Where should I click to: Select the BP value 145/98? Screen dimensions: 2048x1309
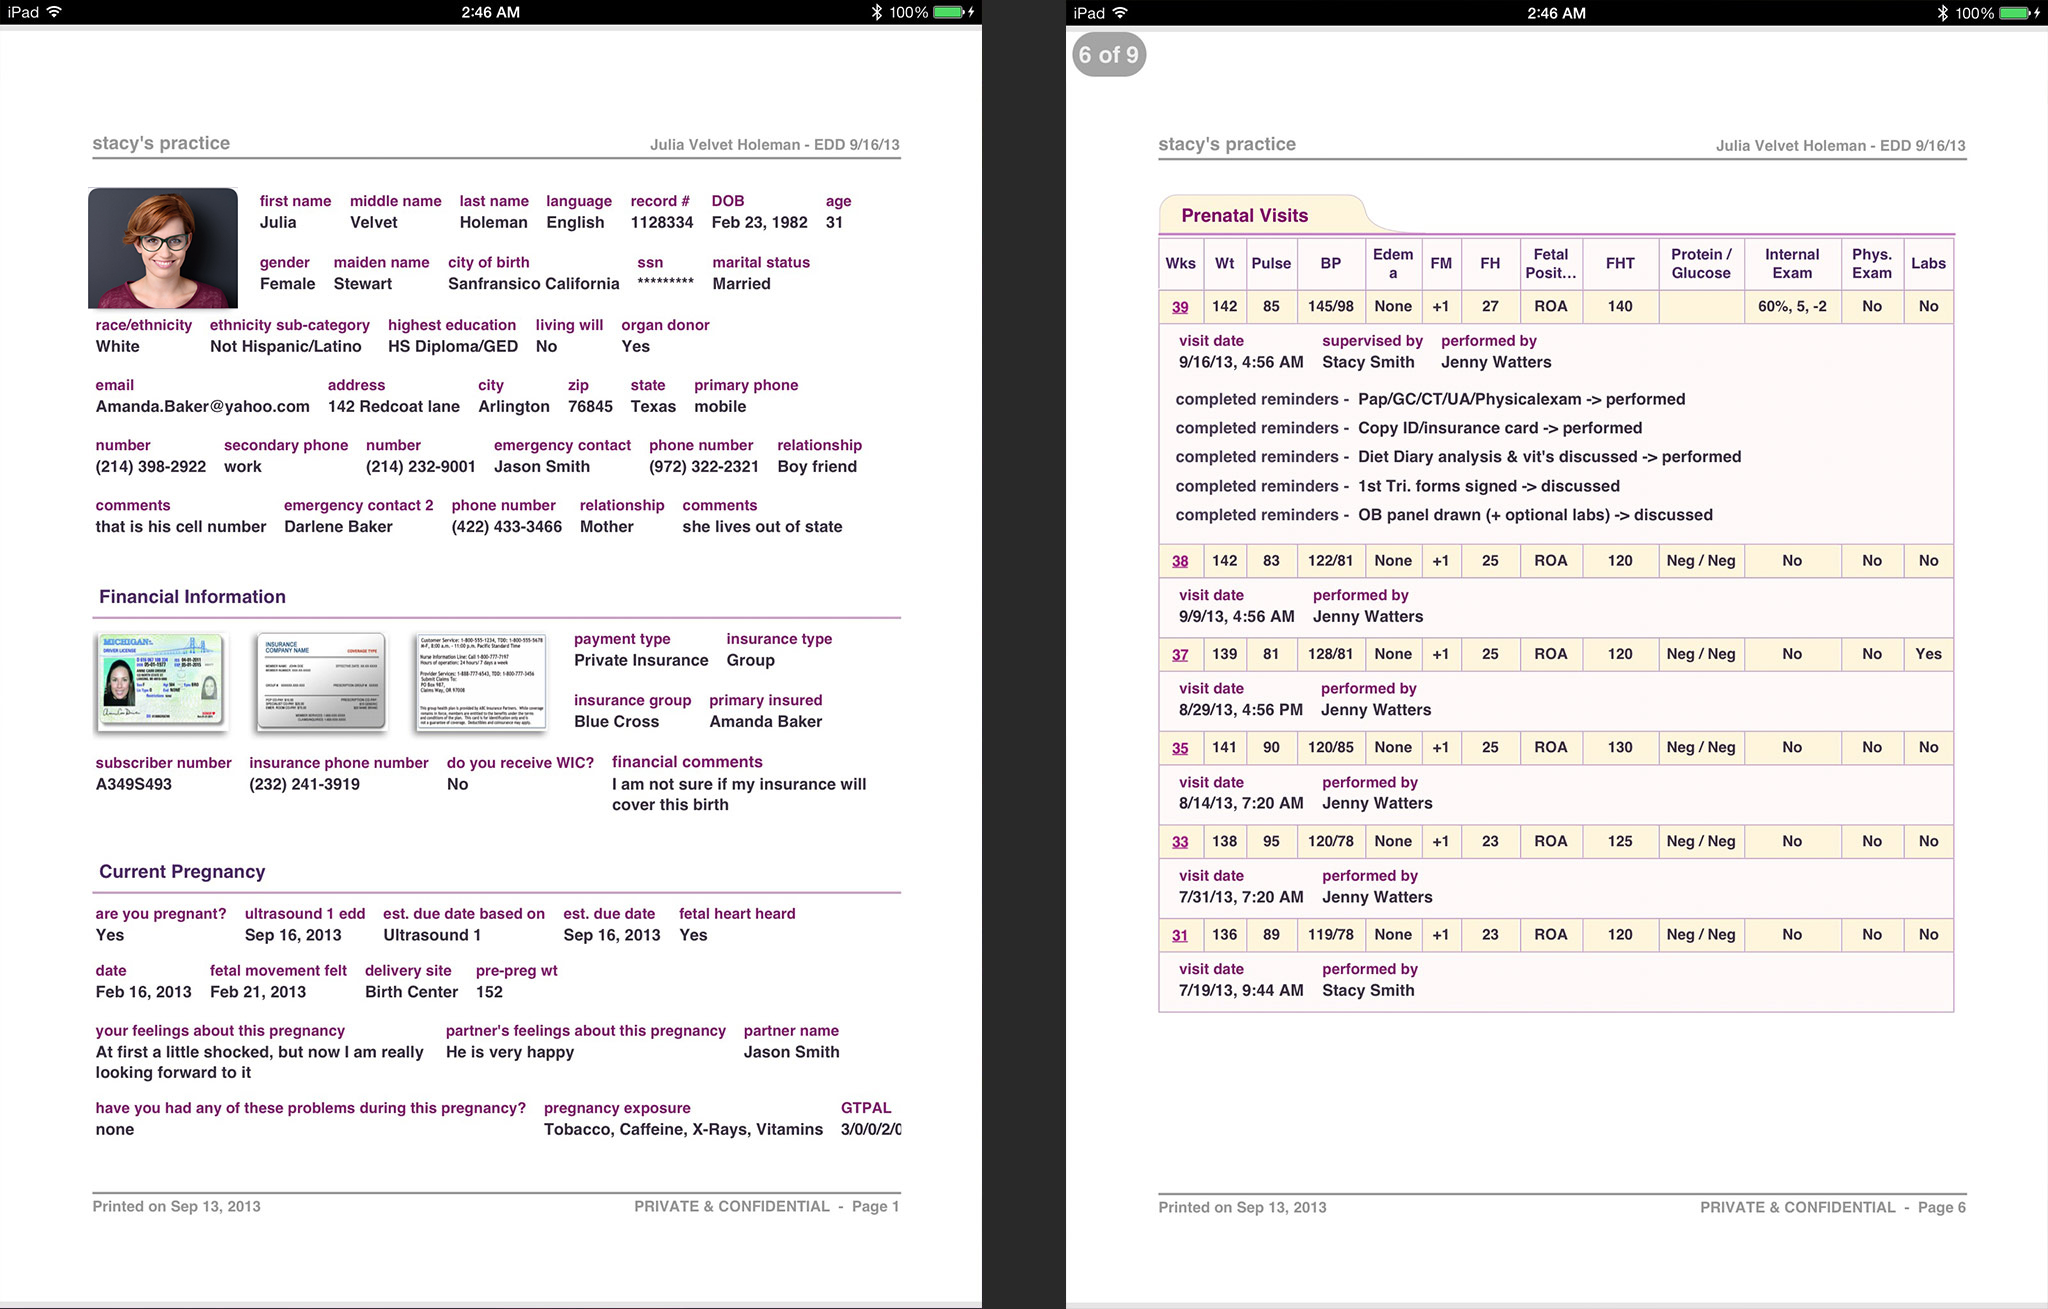point(1331,307)
